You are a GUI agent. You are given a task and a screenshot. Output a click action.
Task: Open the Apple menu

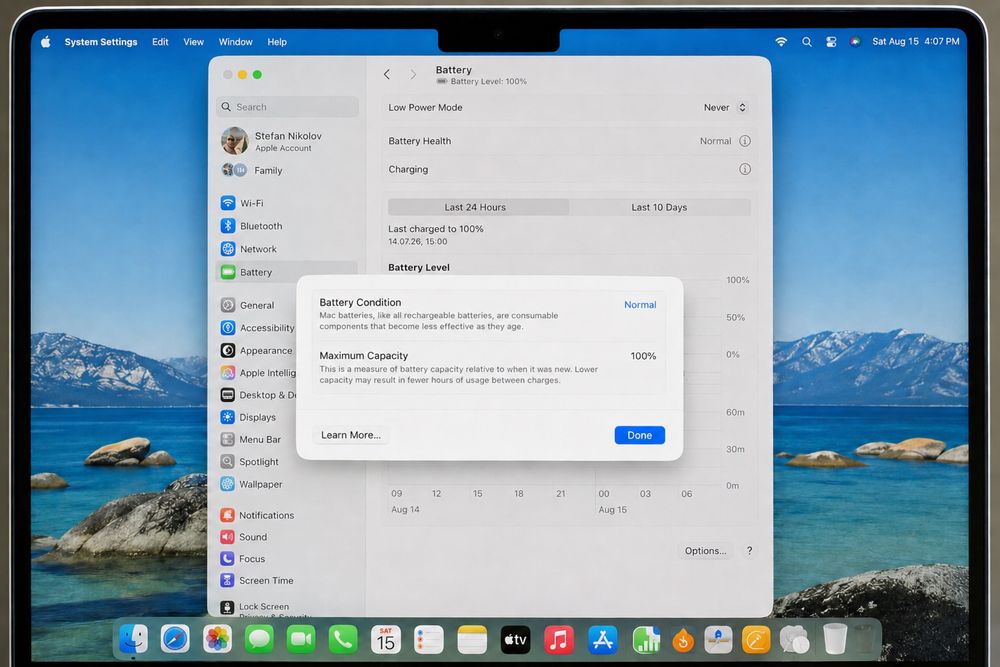tap(46, 41)
